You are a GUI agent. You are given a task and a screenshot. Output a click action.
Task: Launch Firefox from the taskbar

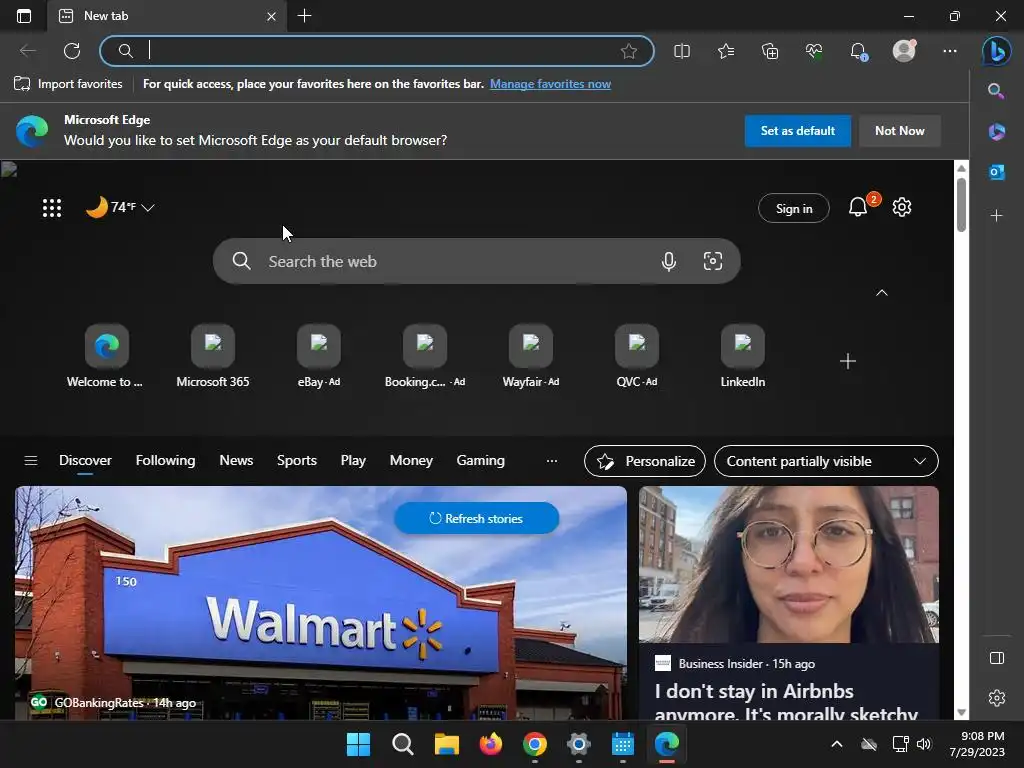point(490,744)
